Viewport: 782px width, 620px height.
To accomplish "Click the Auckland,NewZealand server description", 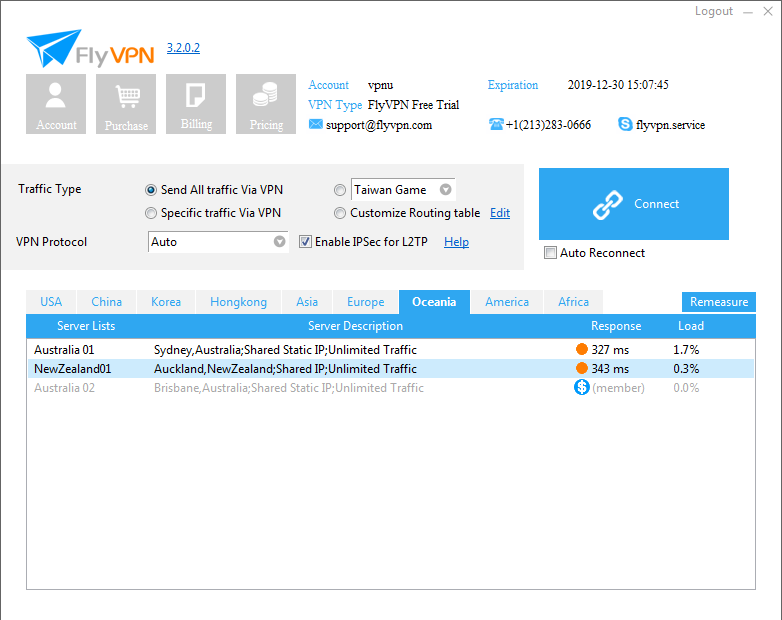I will (x=285, y=369).
